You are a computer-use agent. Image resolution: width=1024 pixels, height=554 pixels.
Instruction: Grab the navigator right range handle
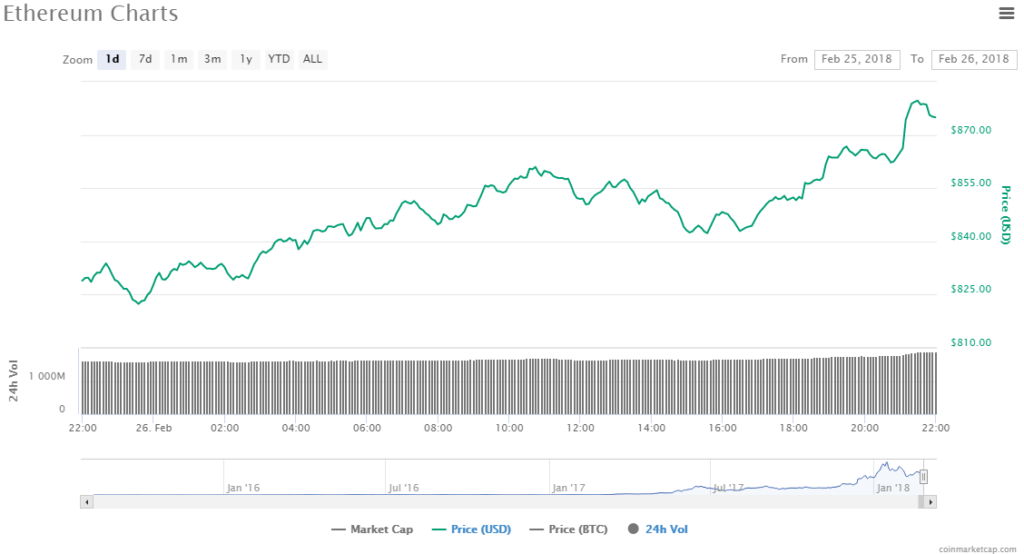[925, 477]
